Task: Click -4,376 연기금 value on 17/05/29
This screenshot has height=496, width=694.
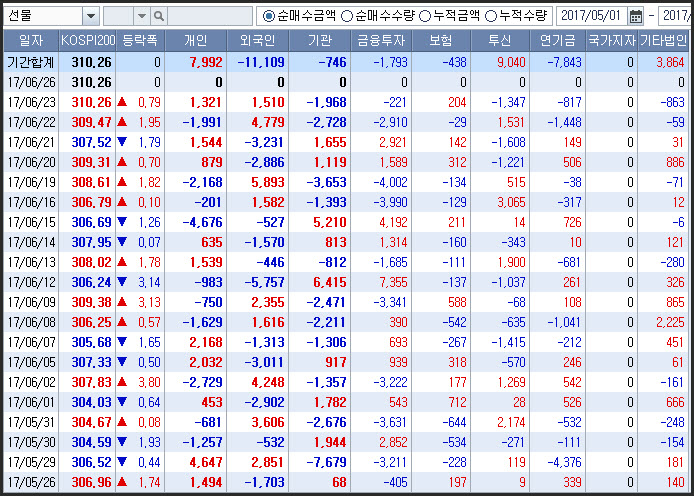Action: [564, 462]
